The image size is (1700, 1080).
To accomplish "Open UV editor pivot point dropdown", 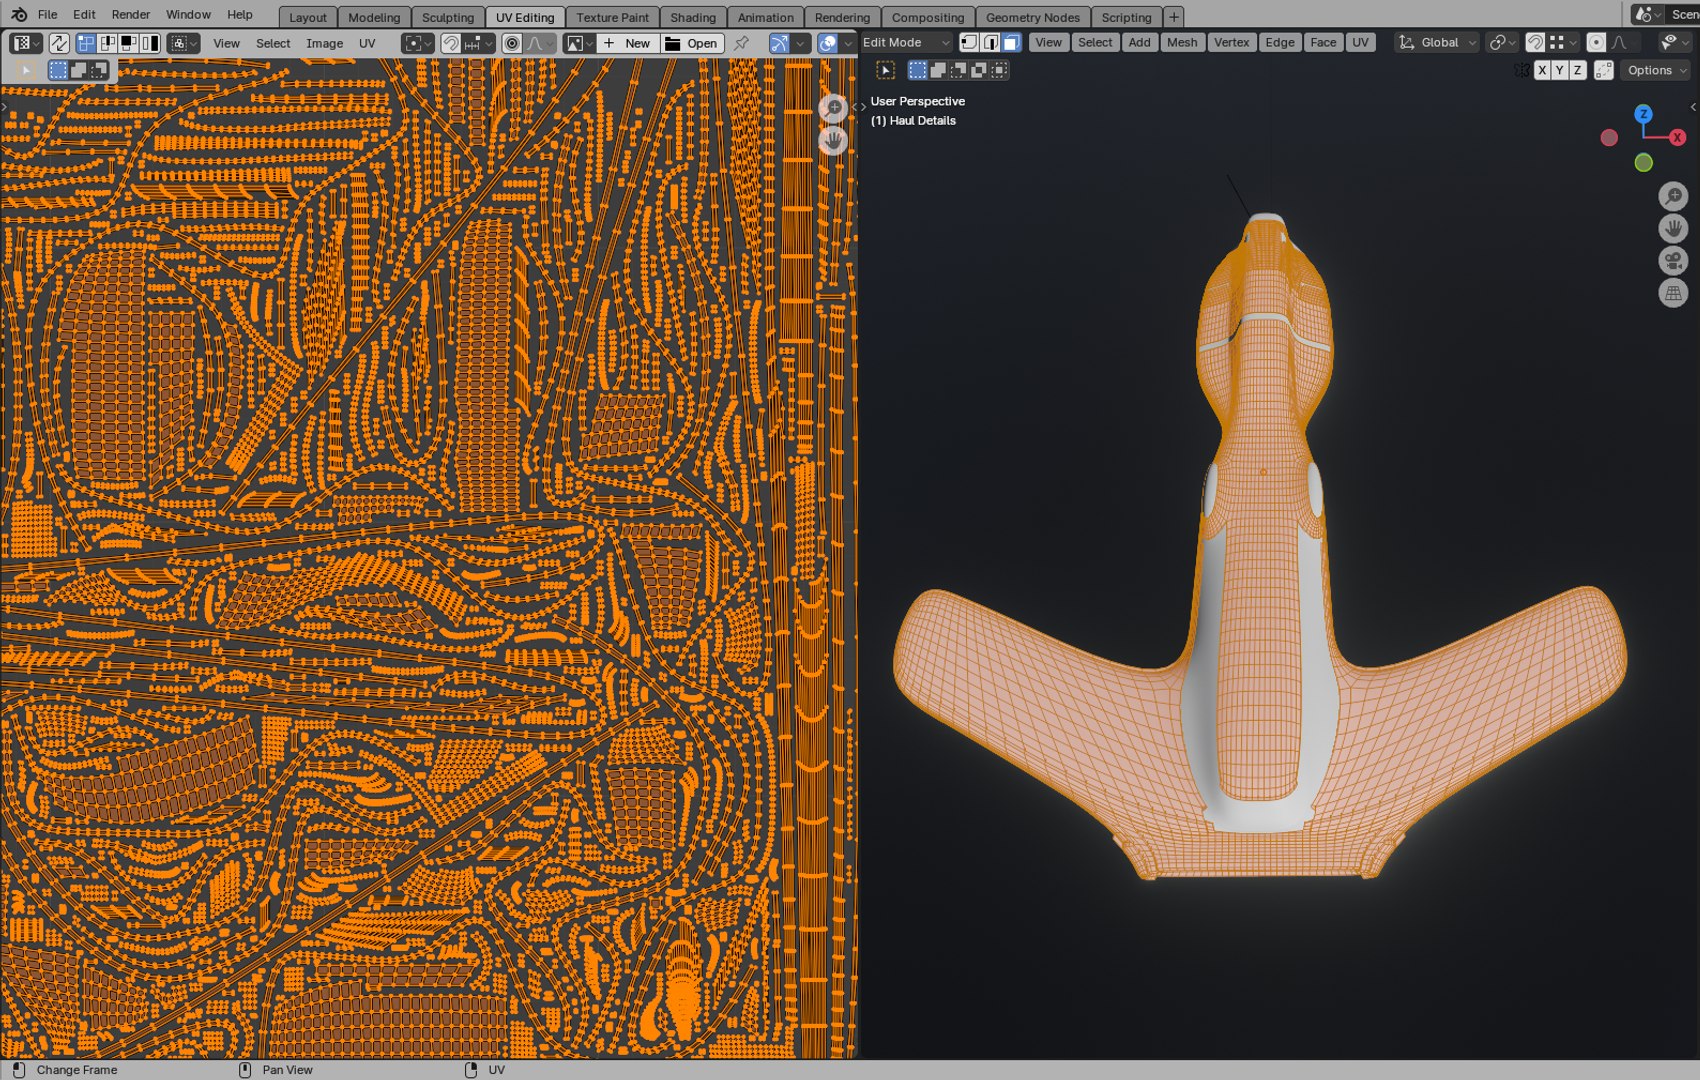I will pos(418,43).
